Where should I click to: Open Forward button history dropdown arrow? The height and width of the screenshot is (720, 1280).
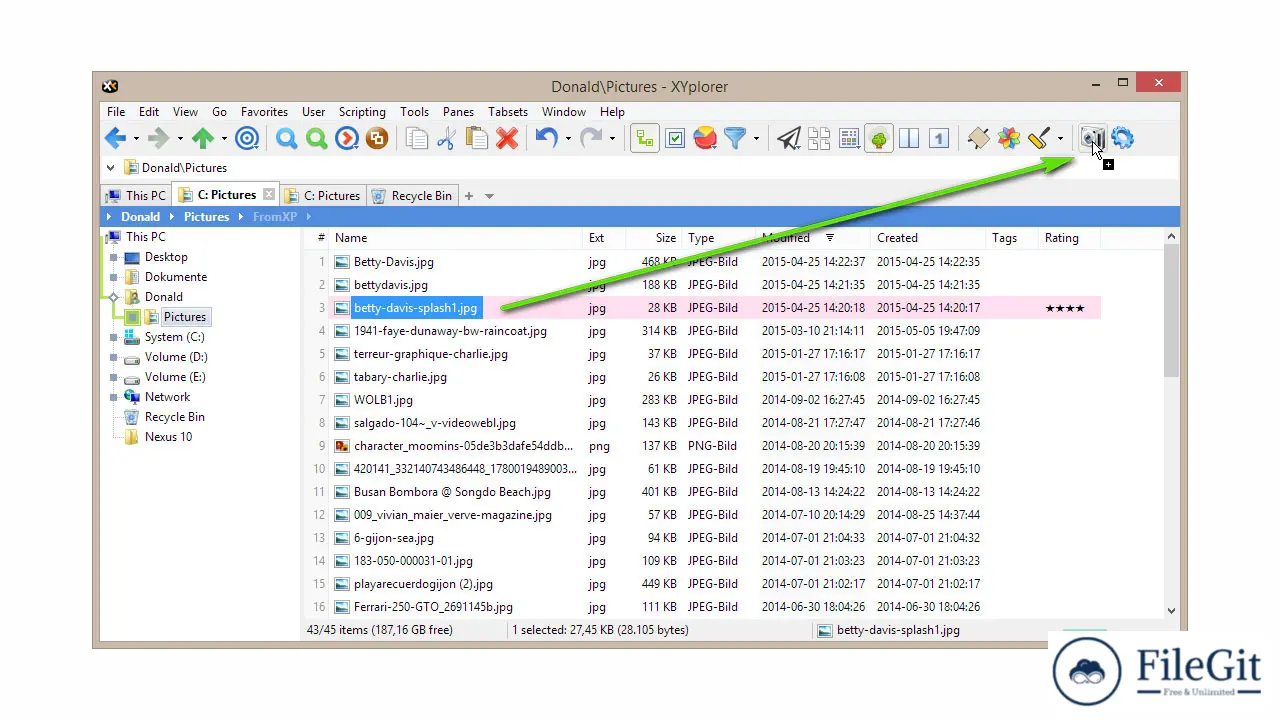coord(179,139)
